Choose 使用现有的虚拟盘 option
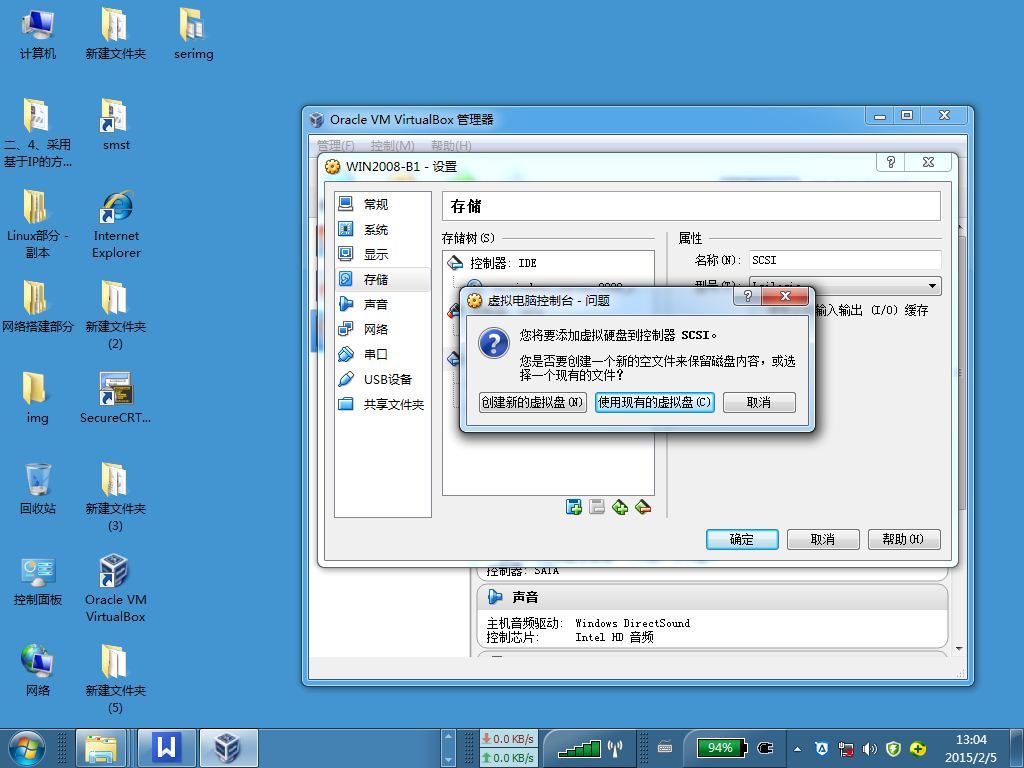1024x768 pixels. coord(654,402)
